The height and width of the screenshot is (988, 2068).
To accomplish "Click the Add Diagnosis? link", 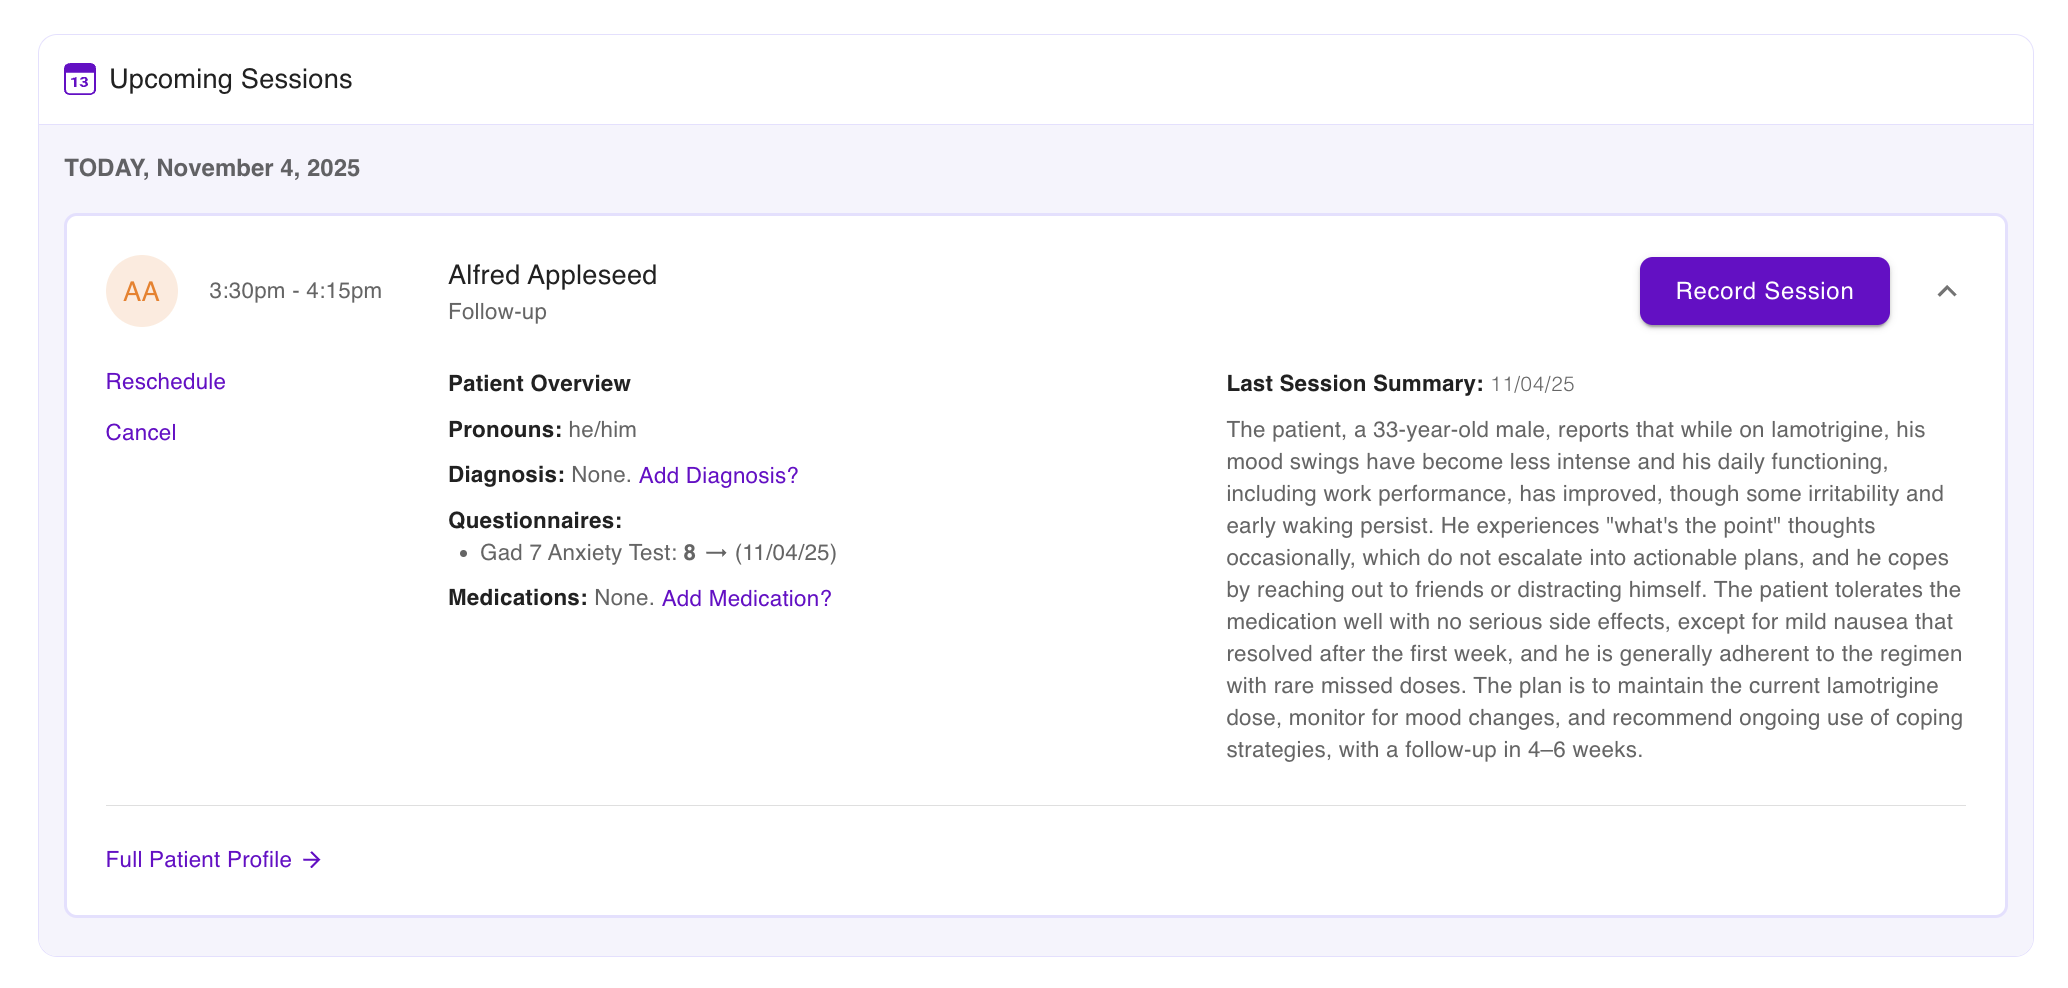I will (x=718, y=475).
